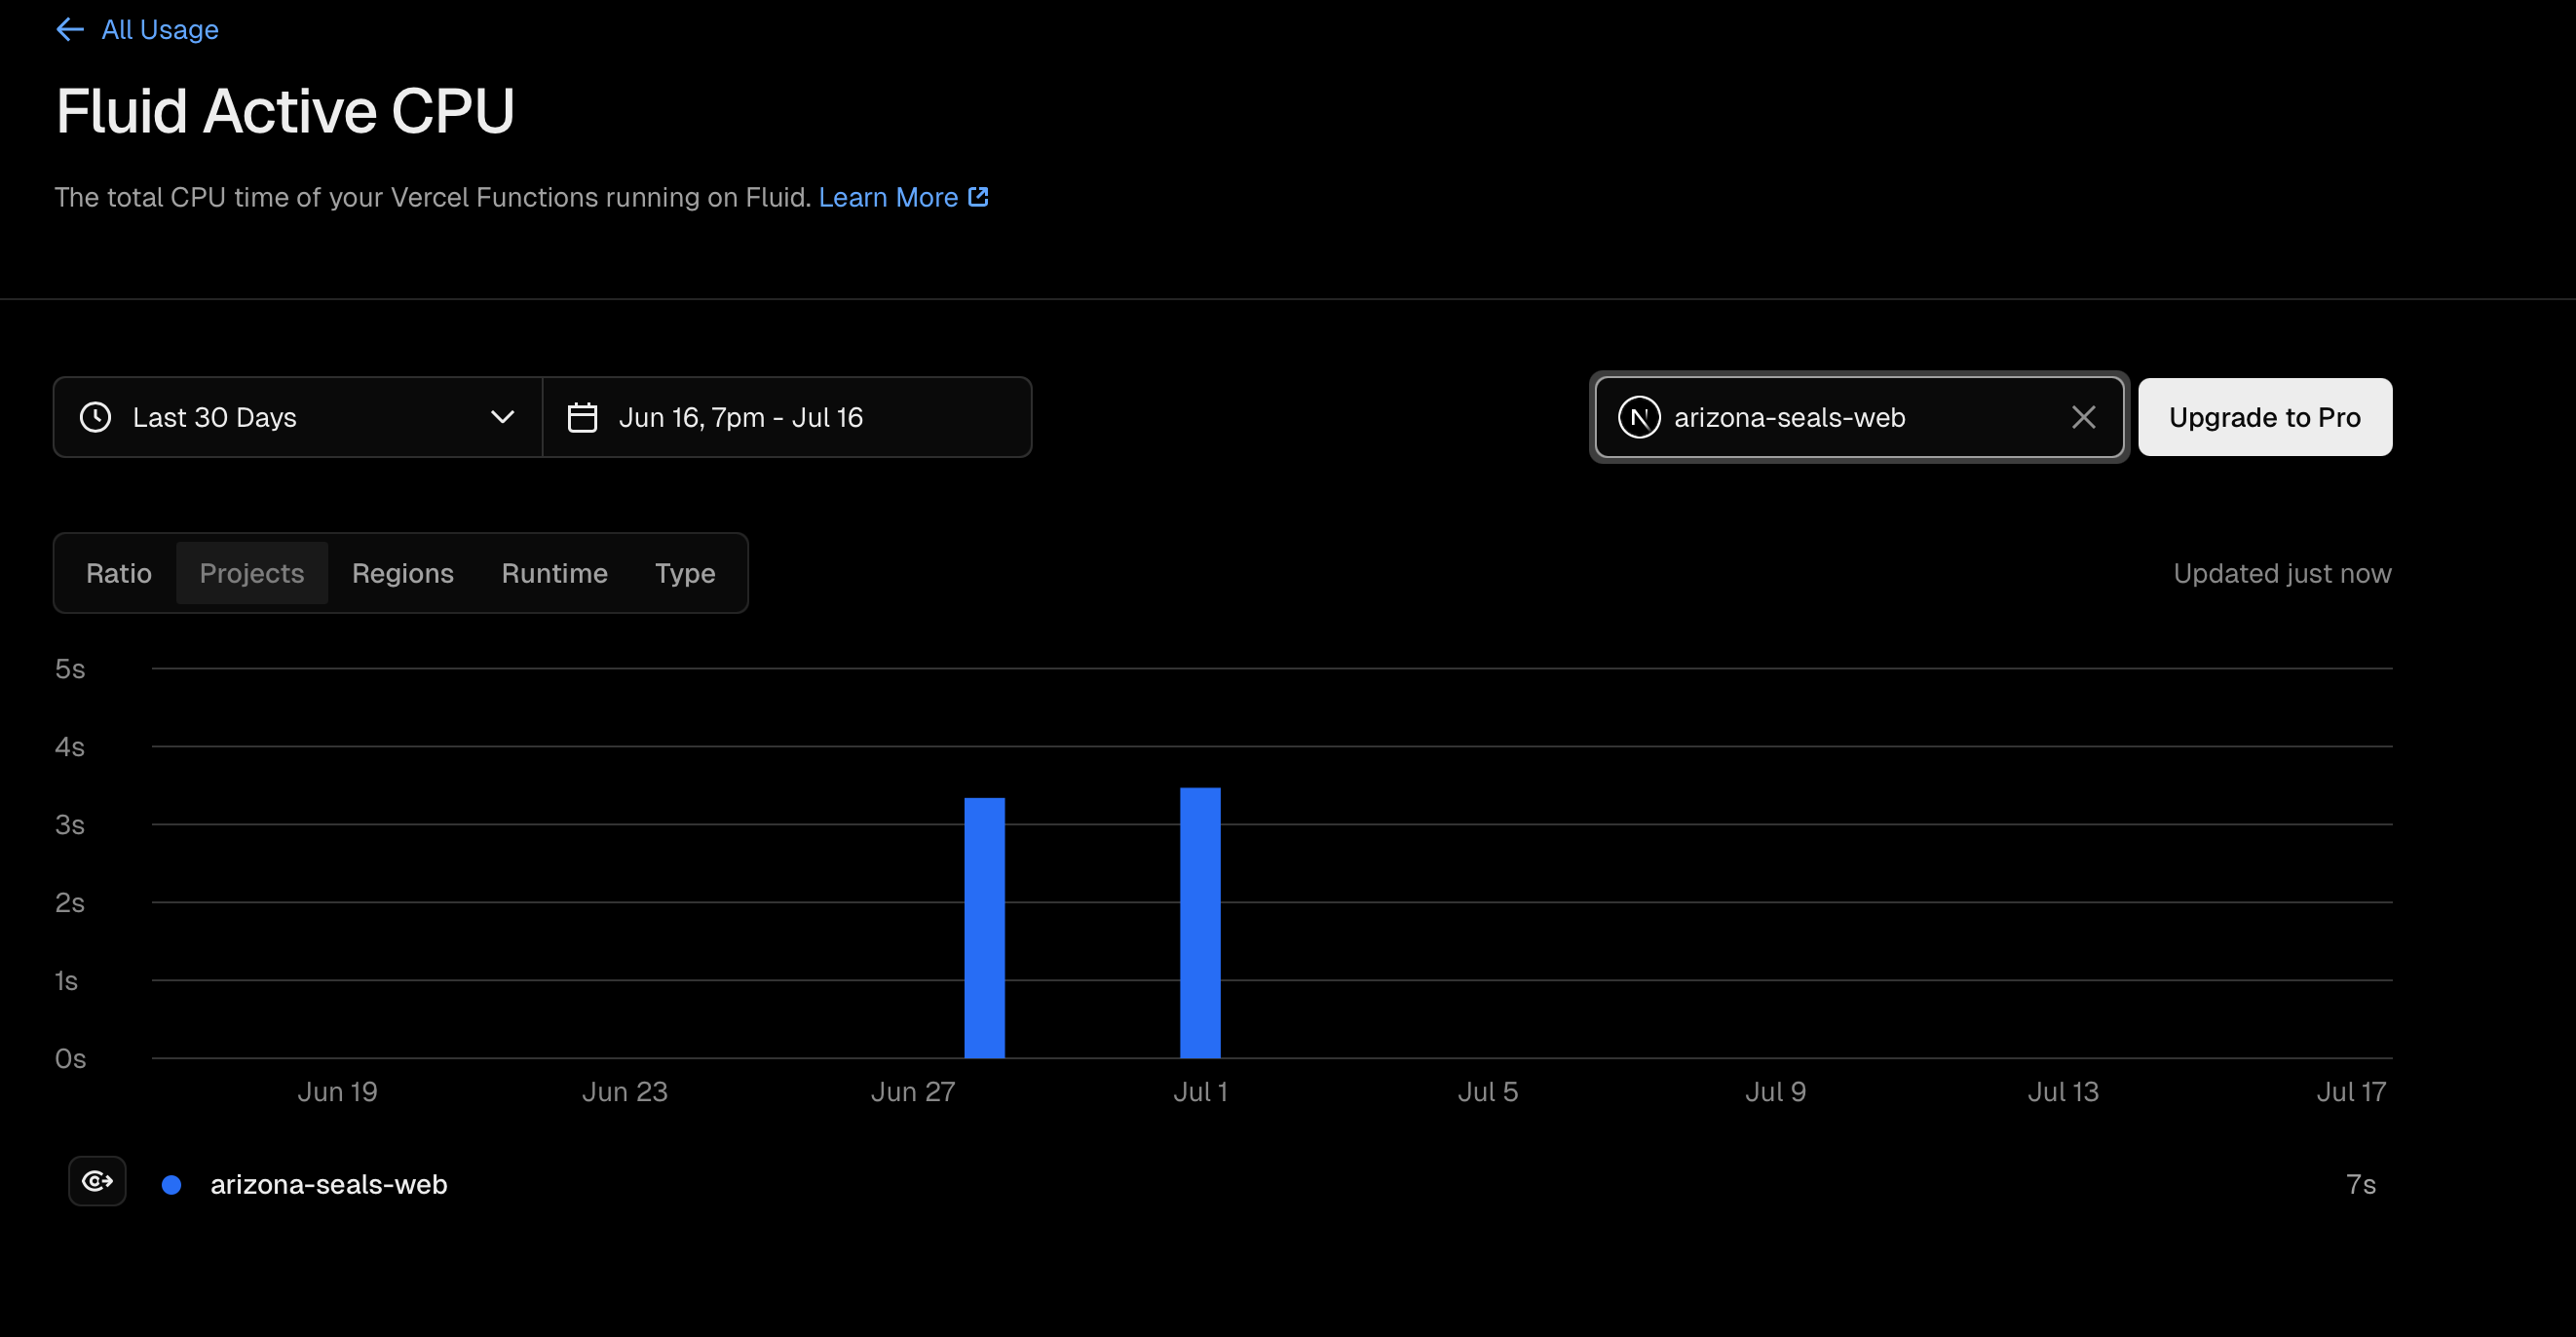The image size is (2576, 1337).
Task: Click the chevron arrow in the time range dropdown
Action: coord(502,417)
